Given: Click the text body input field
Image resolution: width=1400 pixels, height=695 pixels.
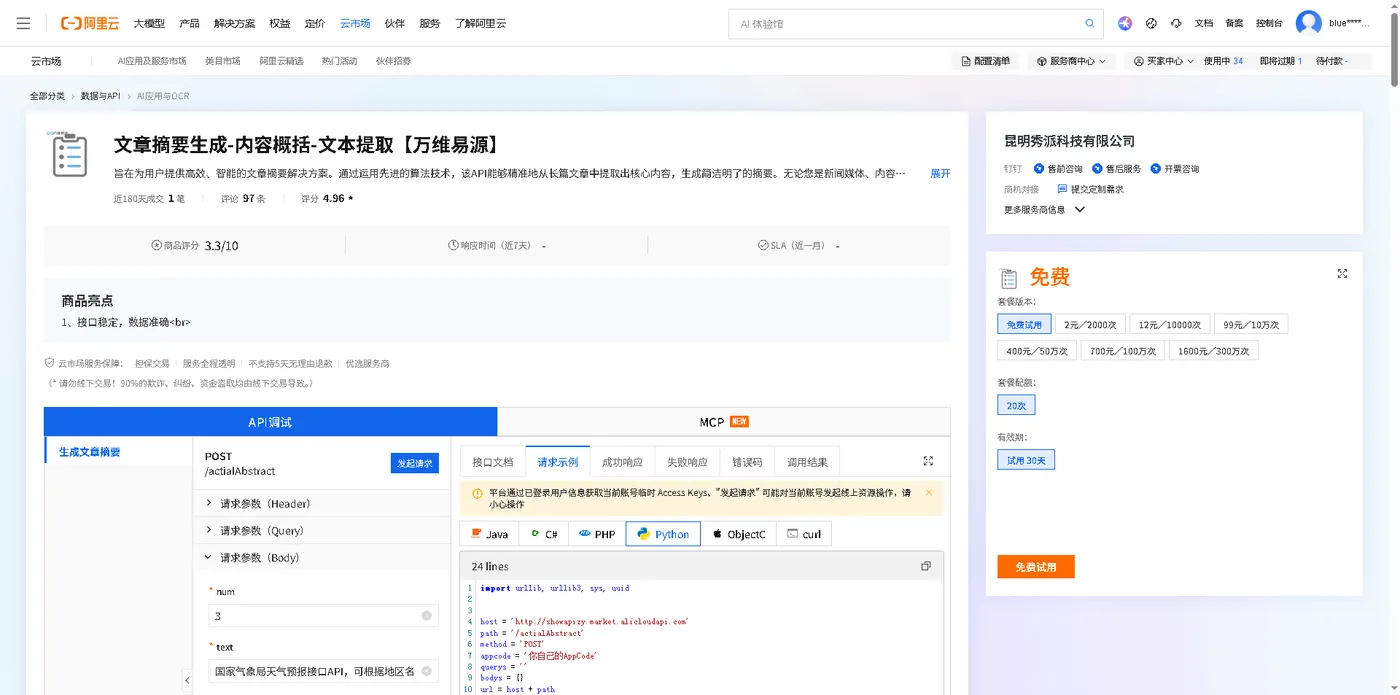Looking at the screenshot, I should (323, 671).
